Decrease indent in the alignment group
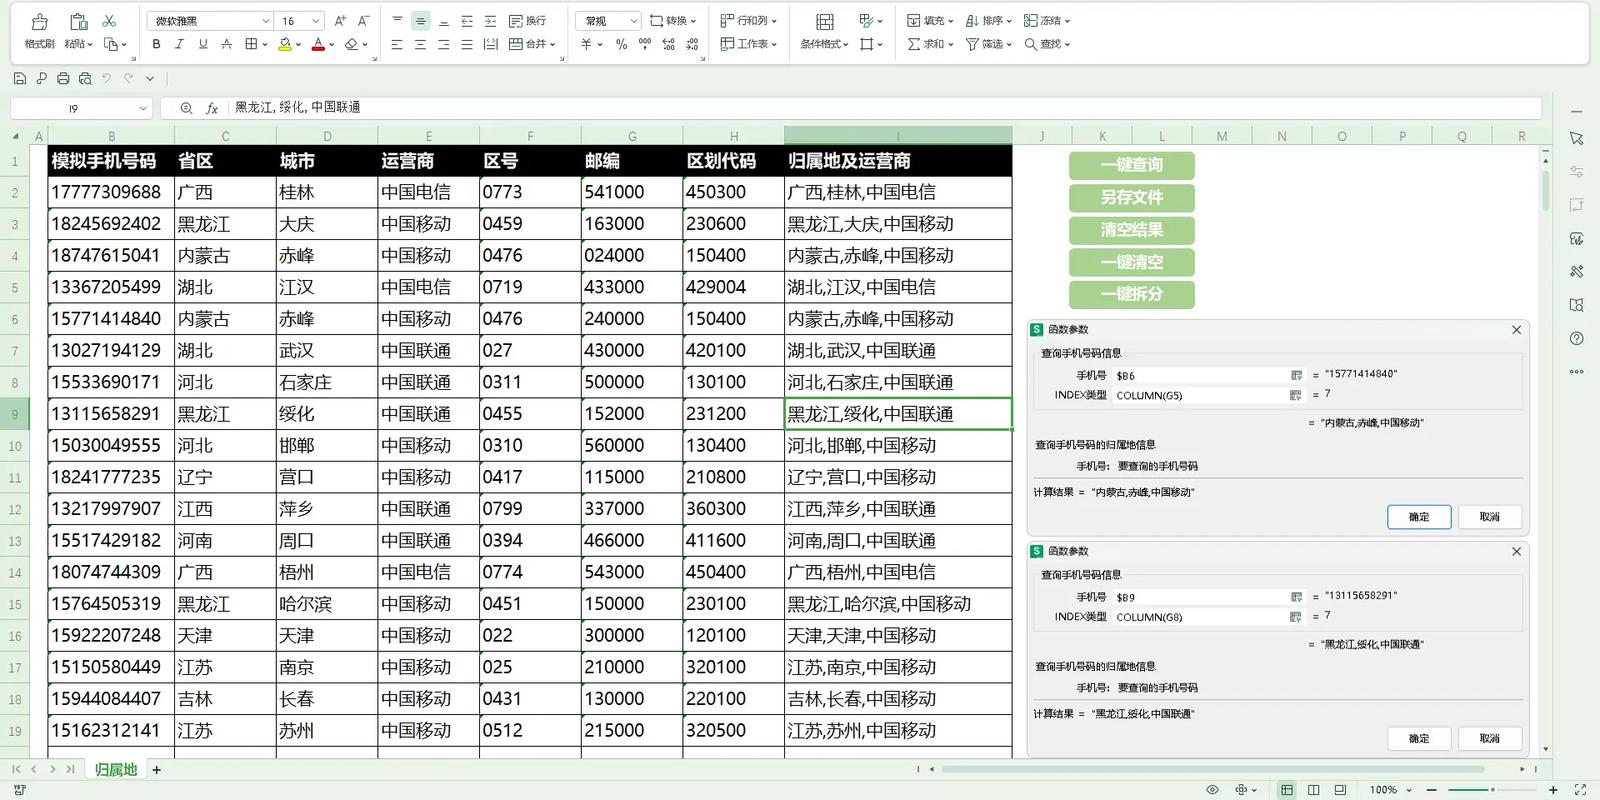Screen dimensions: 1600x800 tap(467, 21)
